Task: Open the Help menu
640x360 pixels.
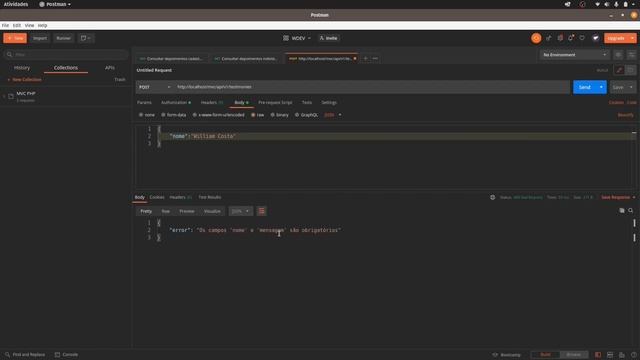Action: (42, 25)
